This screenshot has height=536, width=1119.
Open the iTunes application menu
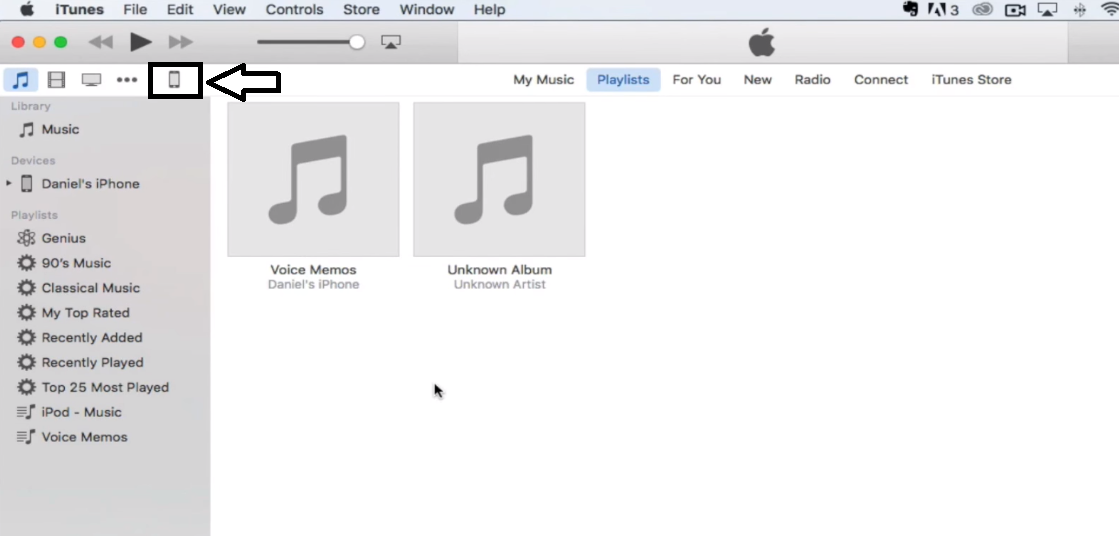79,9
